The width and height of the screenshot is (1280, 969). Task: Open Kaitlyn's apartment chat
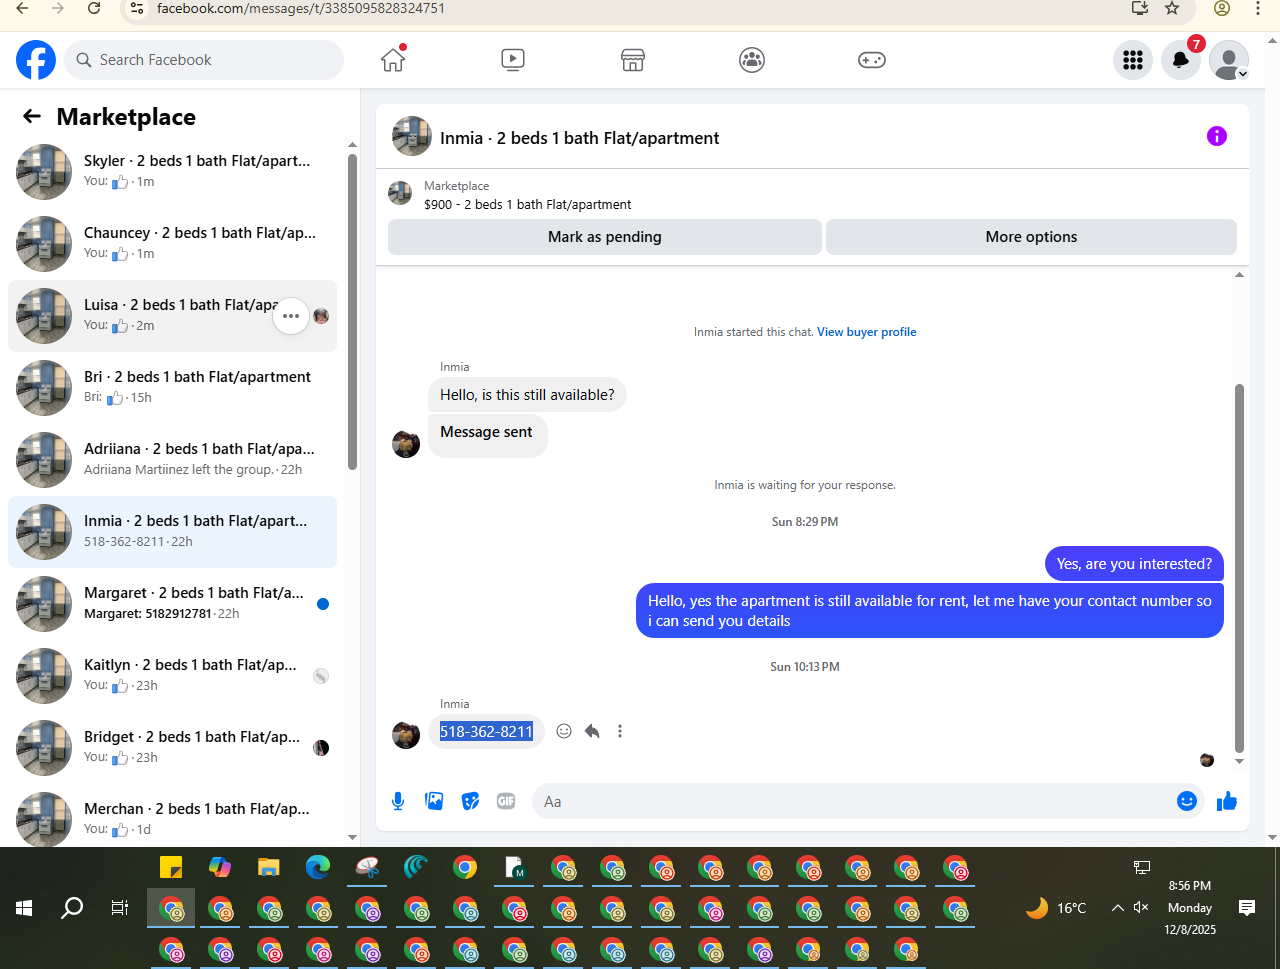[x=172, y=675]
